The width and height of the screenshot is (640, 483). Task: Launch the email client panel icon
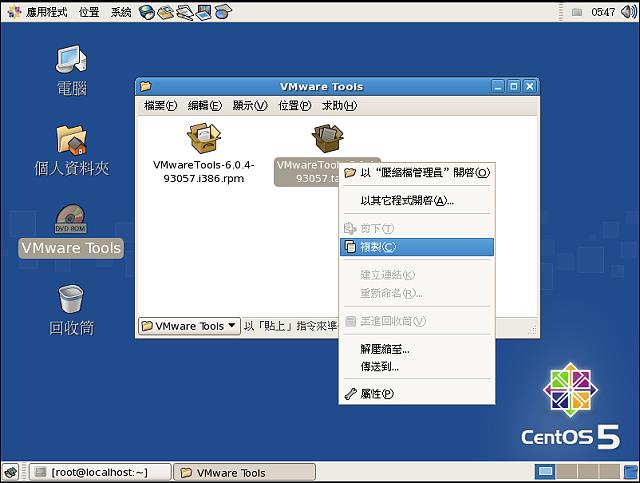pos(165,12)
